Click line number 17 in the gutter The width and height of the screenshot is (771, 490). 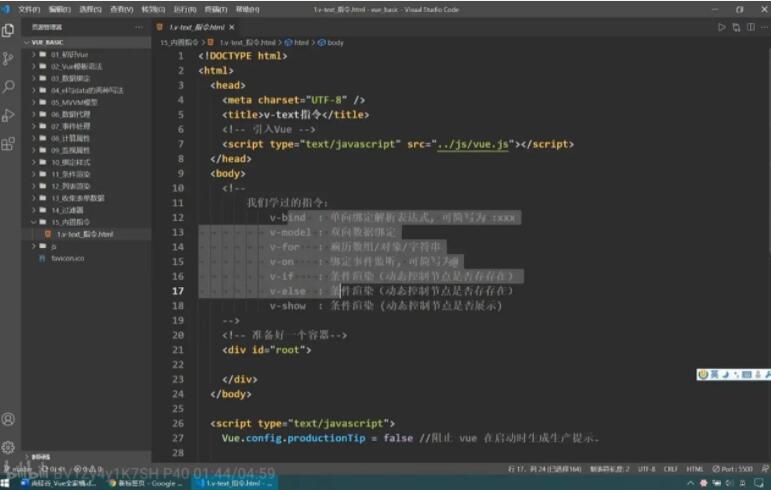pyautogui.click(x=178, y=291)
